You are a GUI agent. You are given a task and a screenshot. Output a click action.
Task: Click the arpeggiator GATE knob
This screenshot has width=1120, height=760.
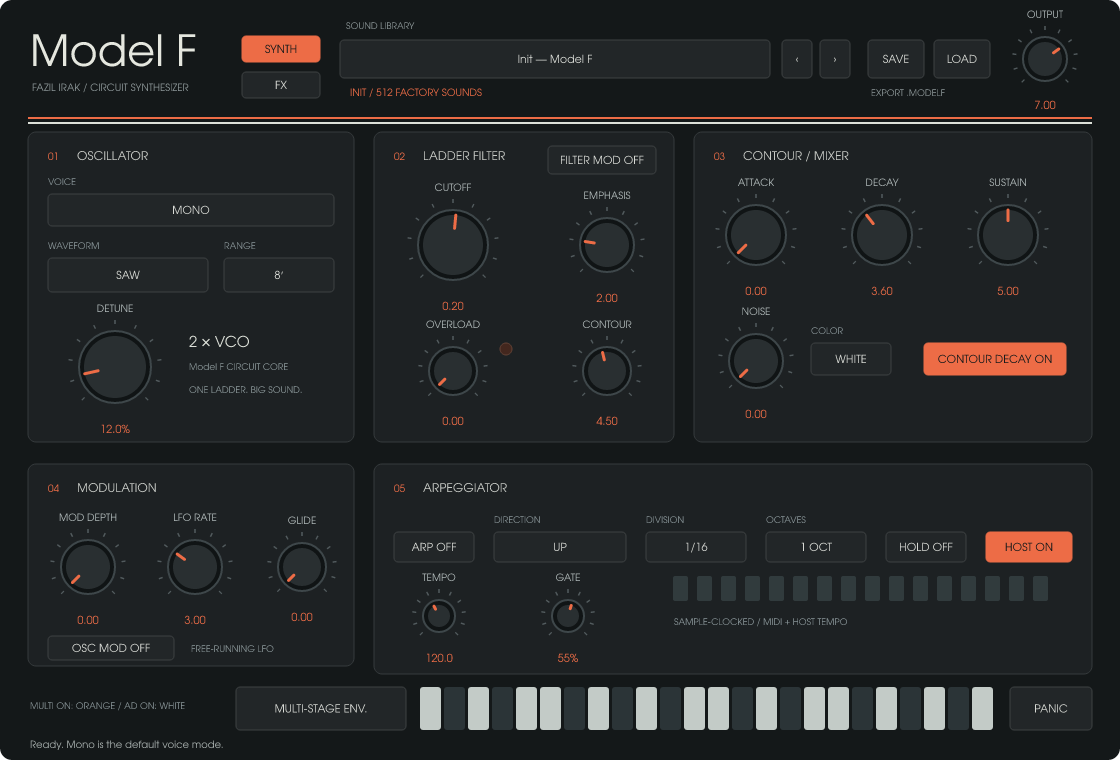[568, 616]
